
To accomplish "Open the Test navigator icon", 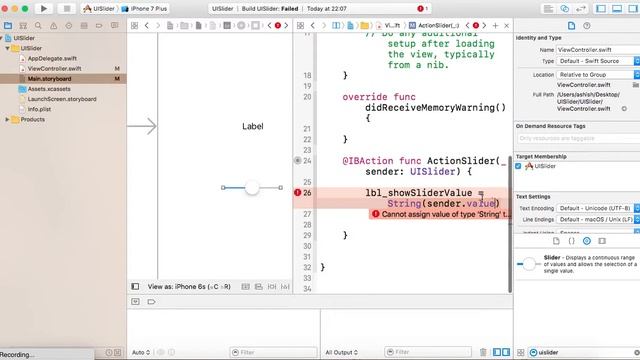I will pos(69,25).
